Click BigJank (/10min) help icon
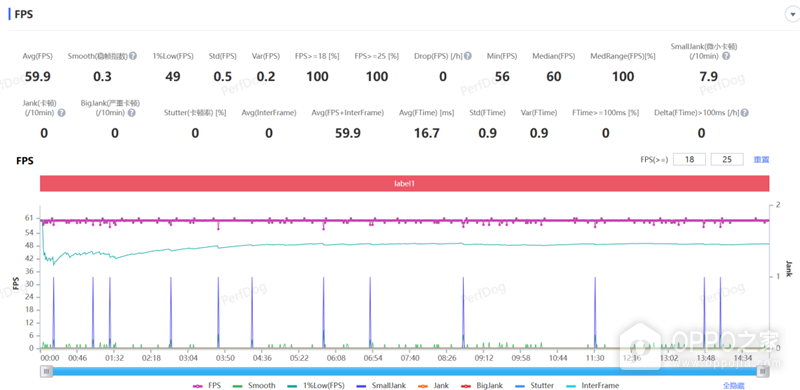 [x=132, y=113]
